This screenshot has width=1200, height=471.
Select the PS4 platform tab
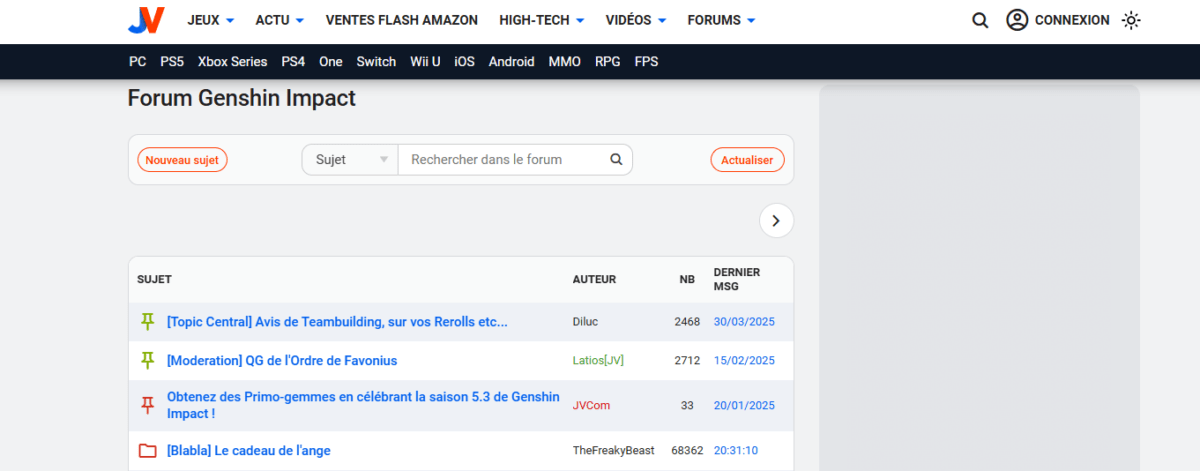[293, 62]
